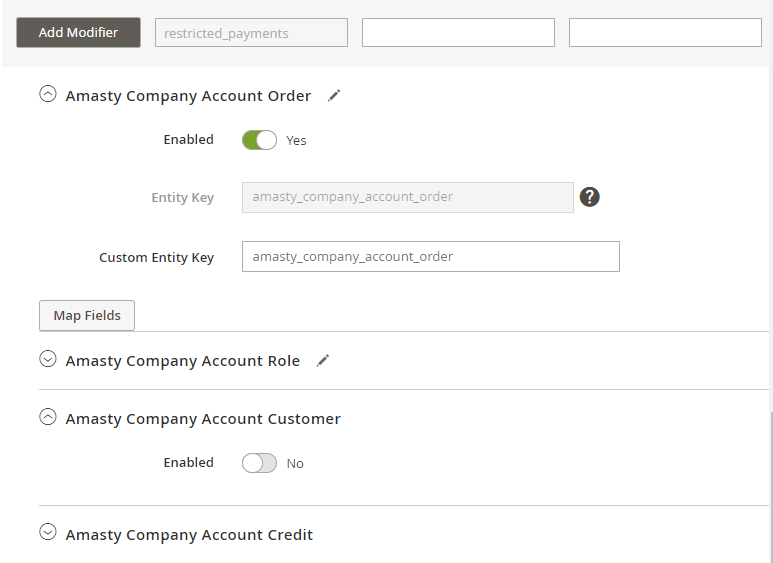Click pencil edit icon beside Amasty Company Account Order
Image resolution: width=773 pixels, height=563 pixels.
point(334,96)
